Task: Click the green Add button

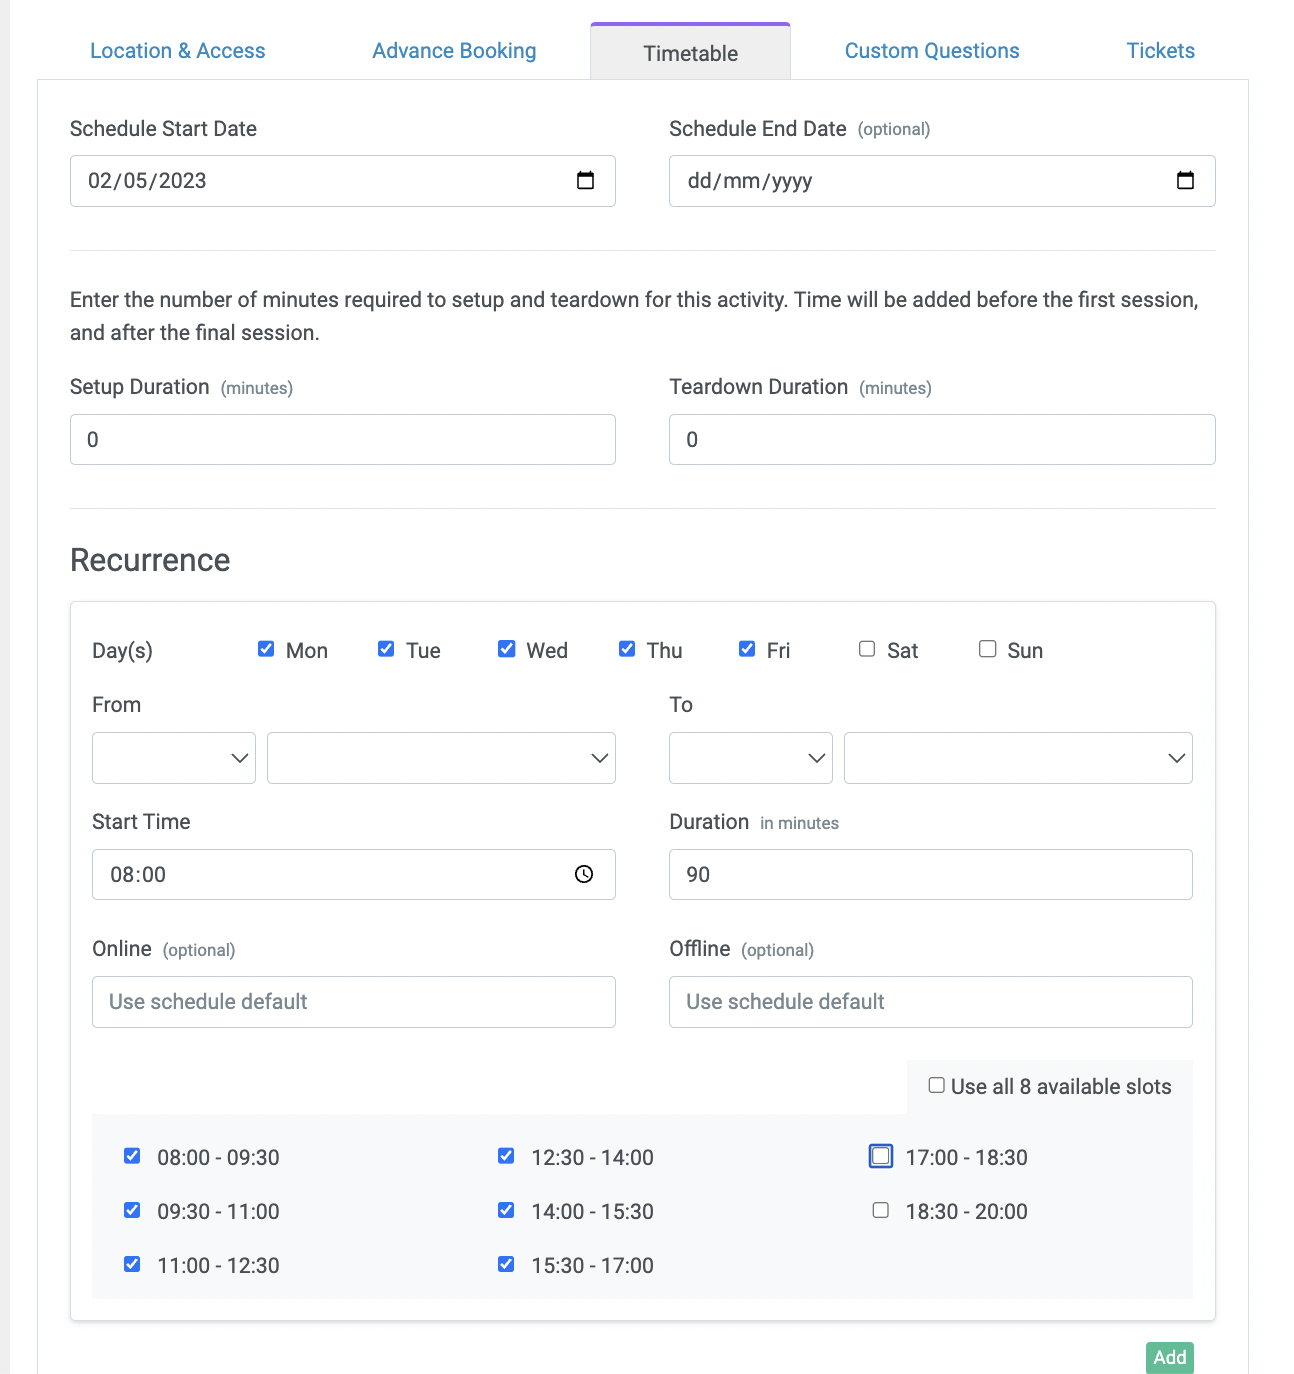Action: click(1170, 1357)
